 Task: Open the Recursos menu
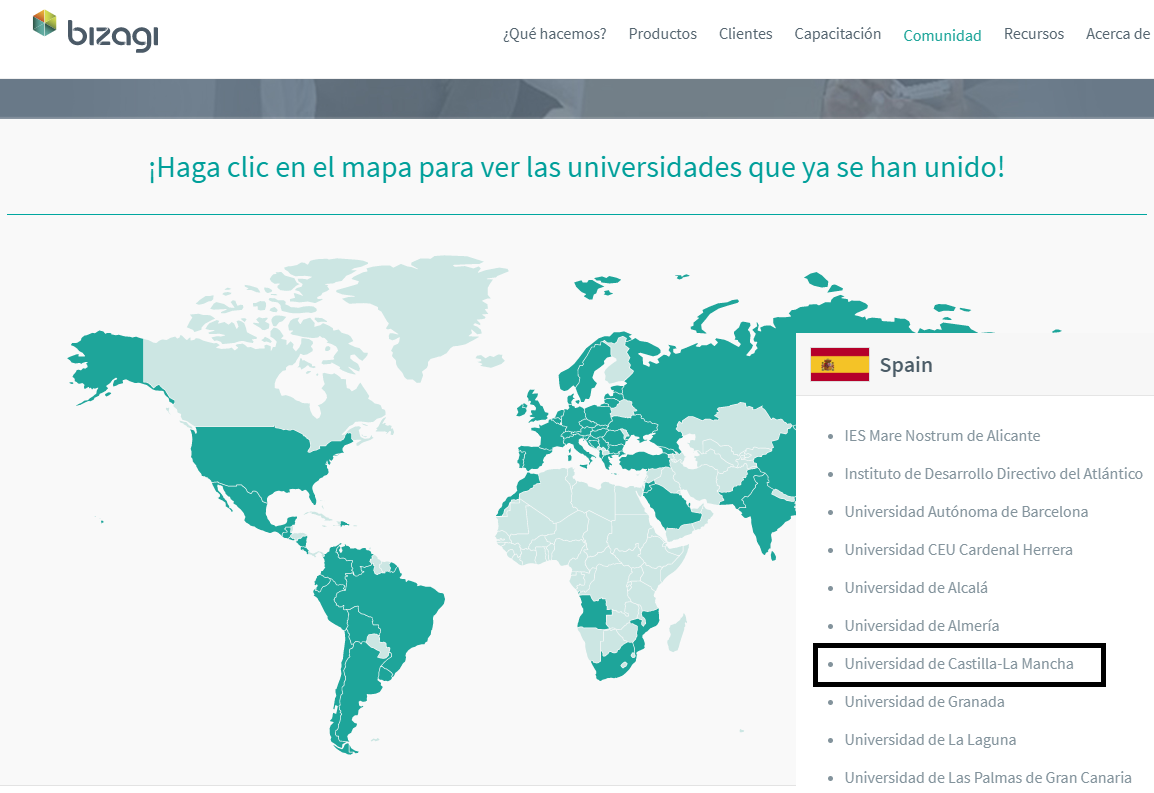pos(1033,34)
